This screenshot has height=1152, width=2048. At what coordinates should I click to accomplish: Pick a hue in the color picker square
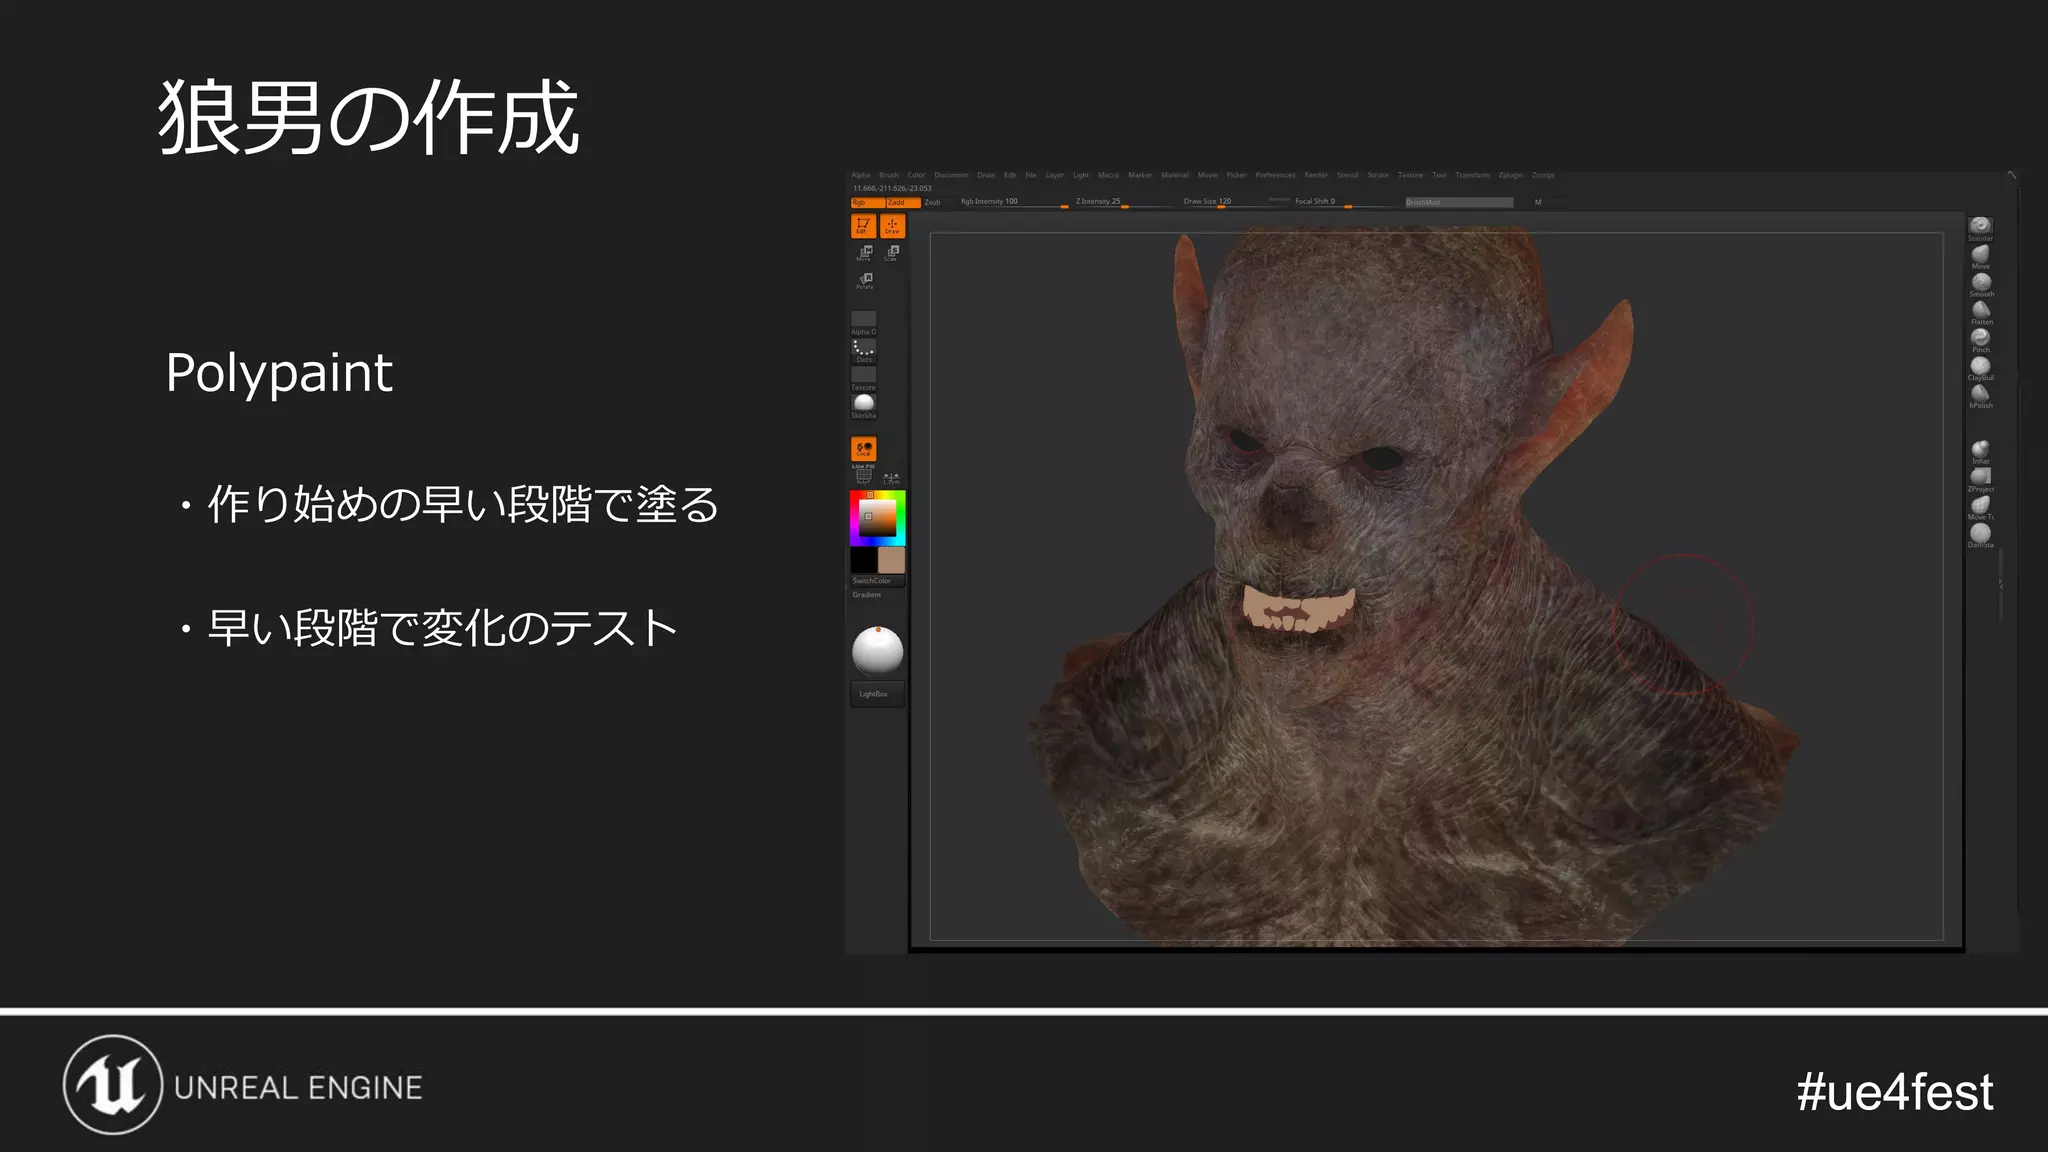tap(877, 518)
